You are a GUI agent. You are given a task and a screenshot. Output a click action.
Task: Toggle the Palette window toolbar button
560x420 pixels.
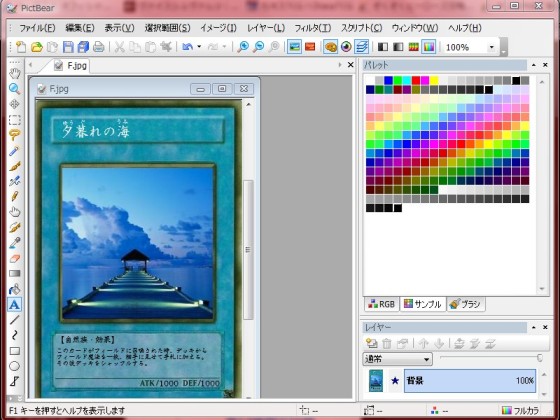pyautogui.click(x=330, y=47)
